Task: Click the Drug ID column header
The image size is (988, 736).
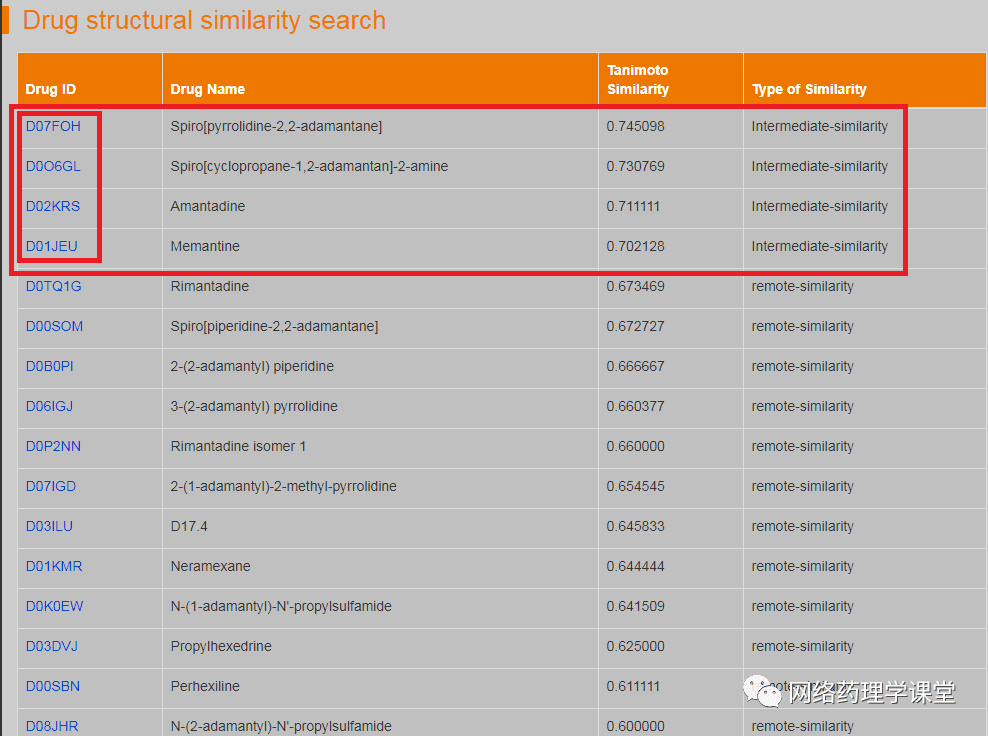Action: point(50,89)
